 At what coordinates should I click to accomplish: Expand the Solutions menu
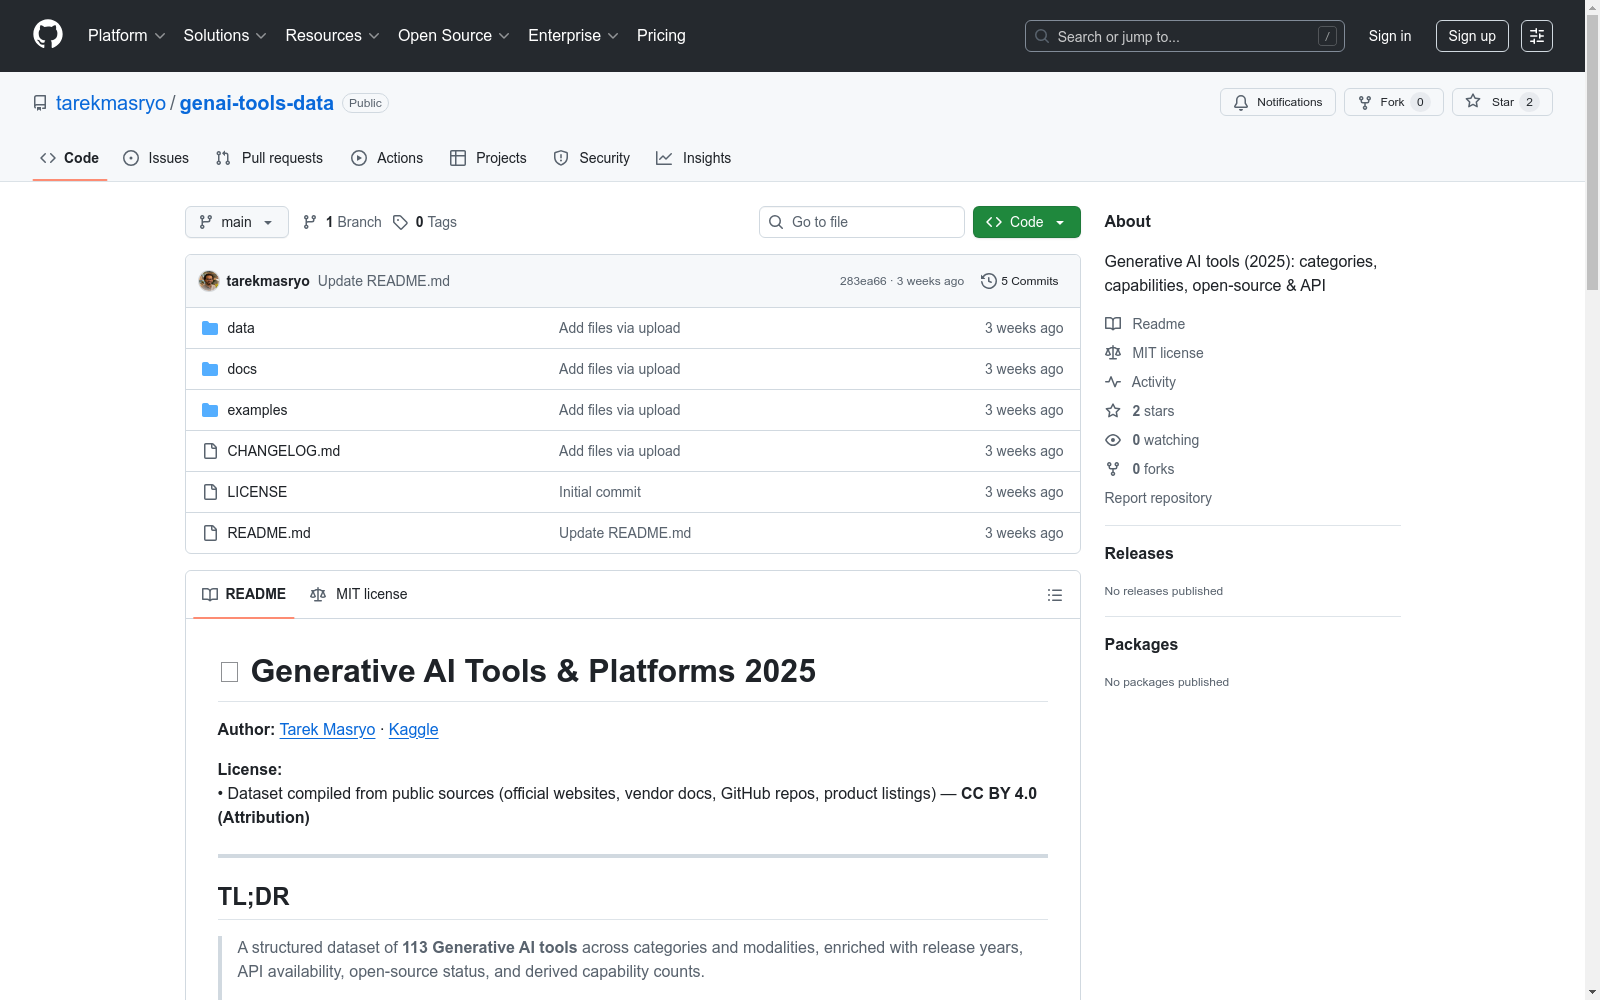[225, 36]
